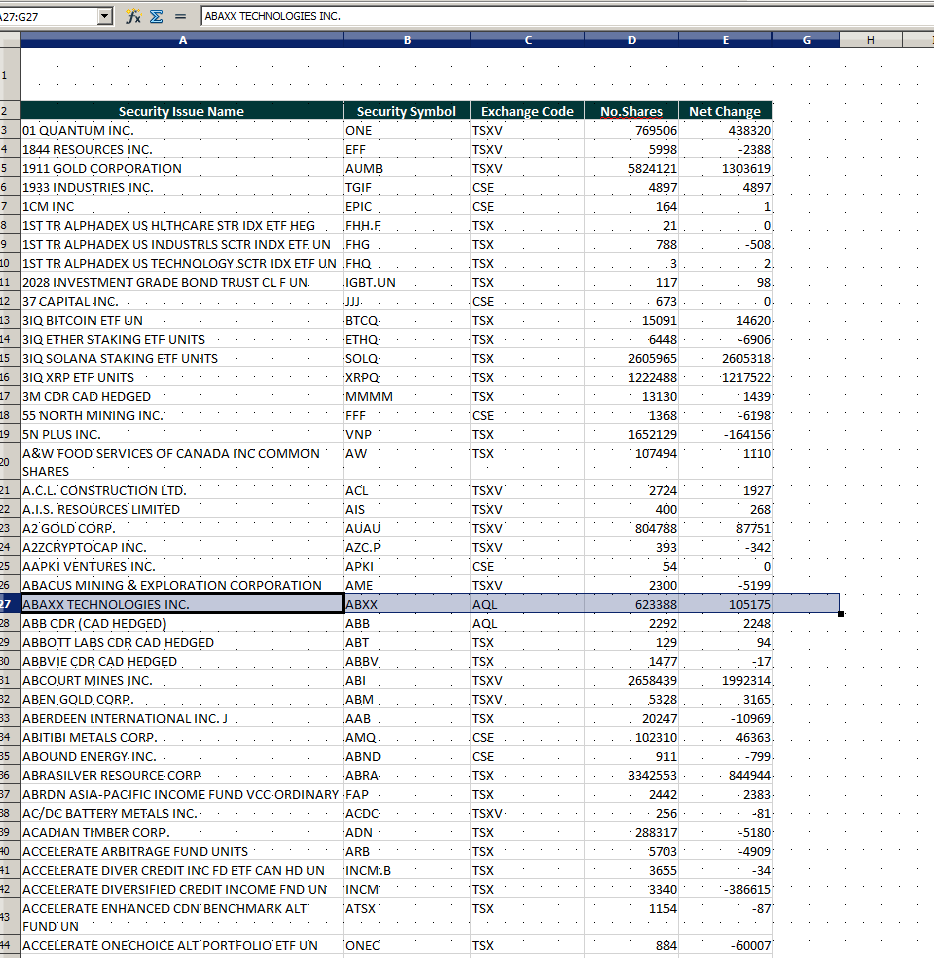Select net change value 844944
The image size is (934, 958).
coord(726,775)
